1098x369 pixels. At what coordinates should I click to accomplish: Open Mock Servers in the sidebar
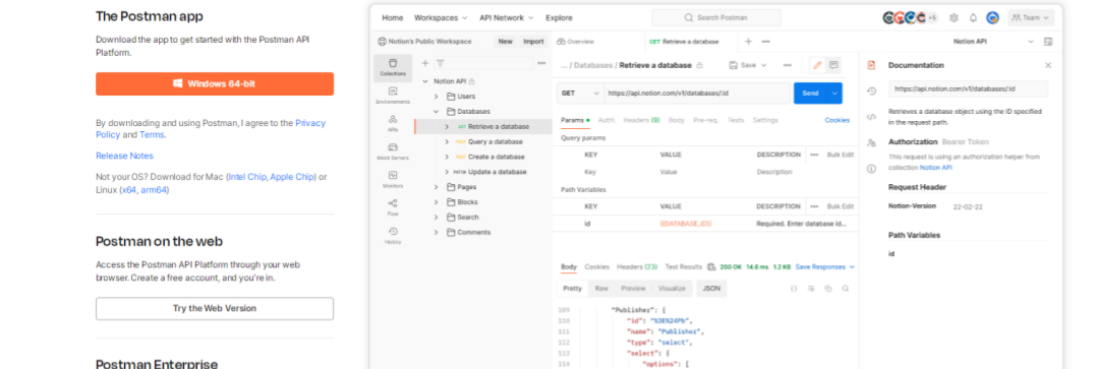point(393,152)
